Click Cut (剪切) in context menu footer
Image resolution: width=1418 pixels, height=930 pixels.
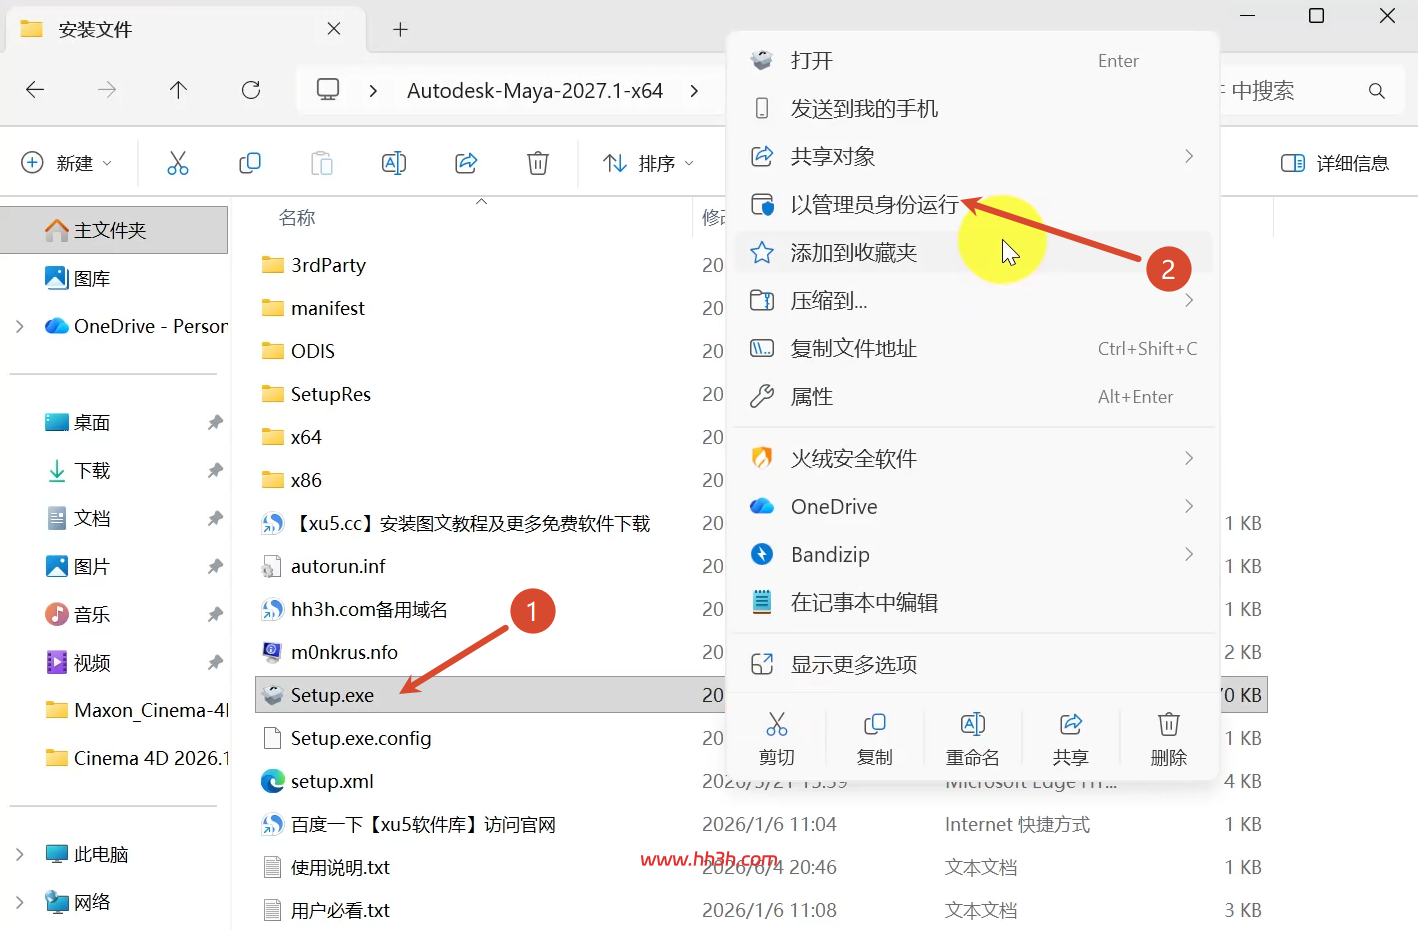pyautogui.click(x=777, y=739)
